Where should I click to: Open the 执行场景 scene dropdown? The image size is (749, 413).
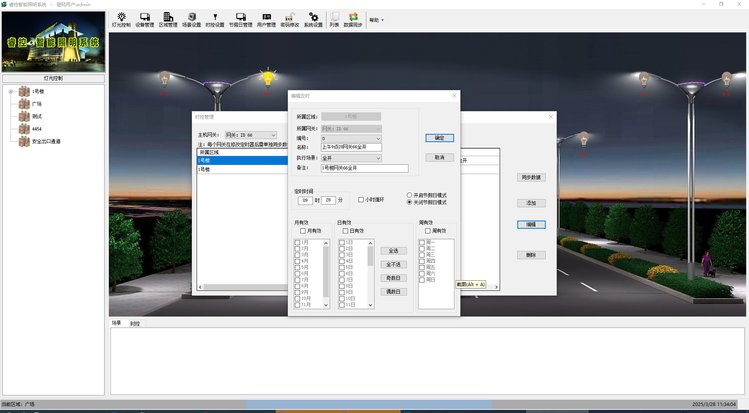(377, 157)
